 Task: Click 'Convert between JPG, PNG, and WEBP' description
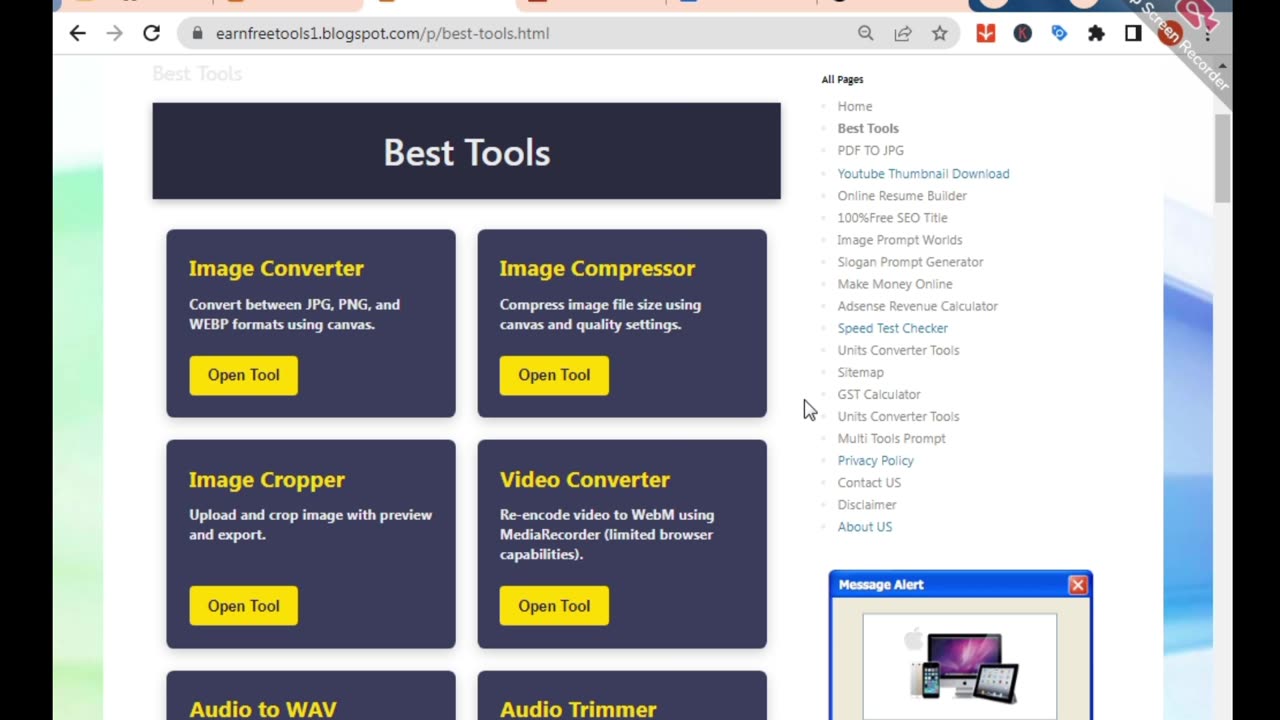pyautogui.click(x=294, y=314)
